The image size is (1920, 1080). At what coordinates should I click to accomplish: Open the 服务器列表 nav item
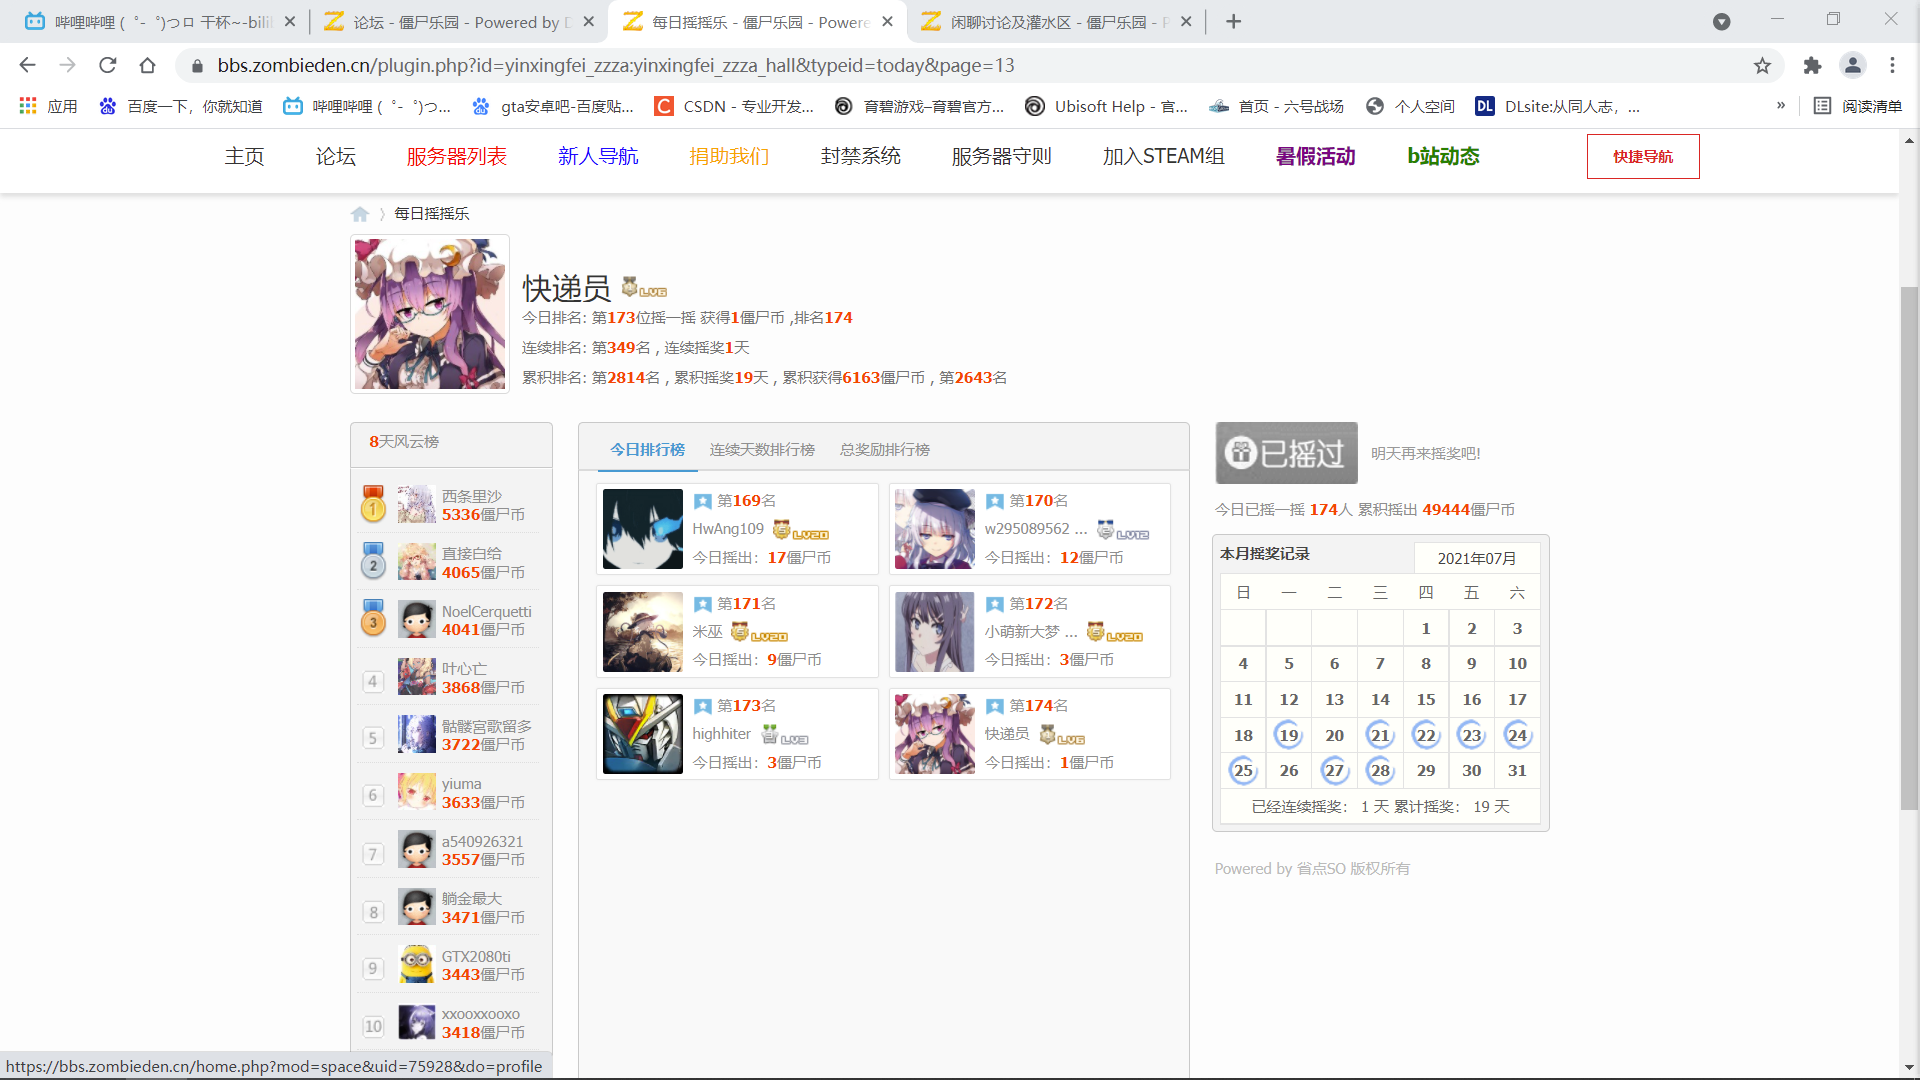457,156
